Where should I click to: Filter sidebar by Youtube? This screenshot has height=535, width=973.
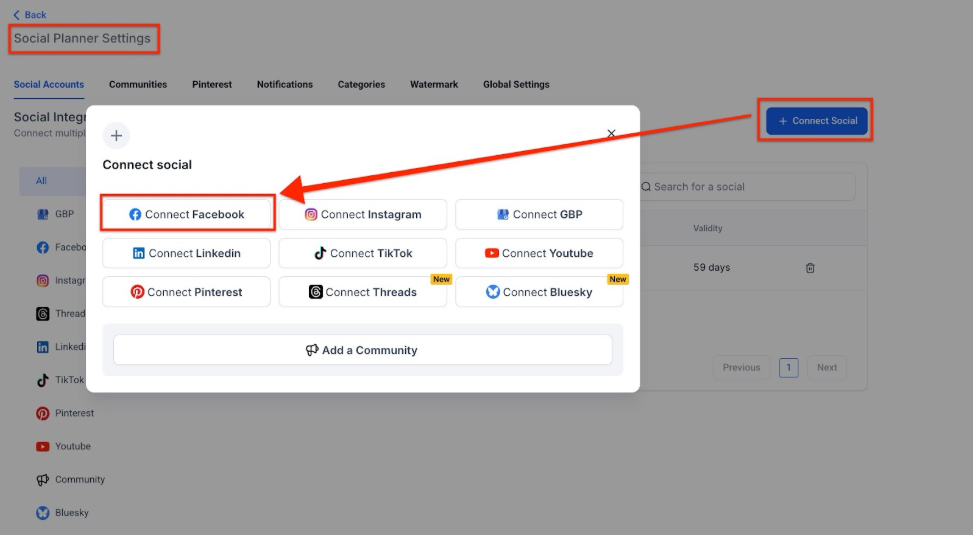(63, 446)
